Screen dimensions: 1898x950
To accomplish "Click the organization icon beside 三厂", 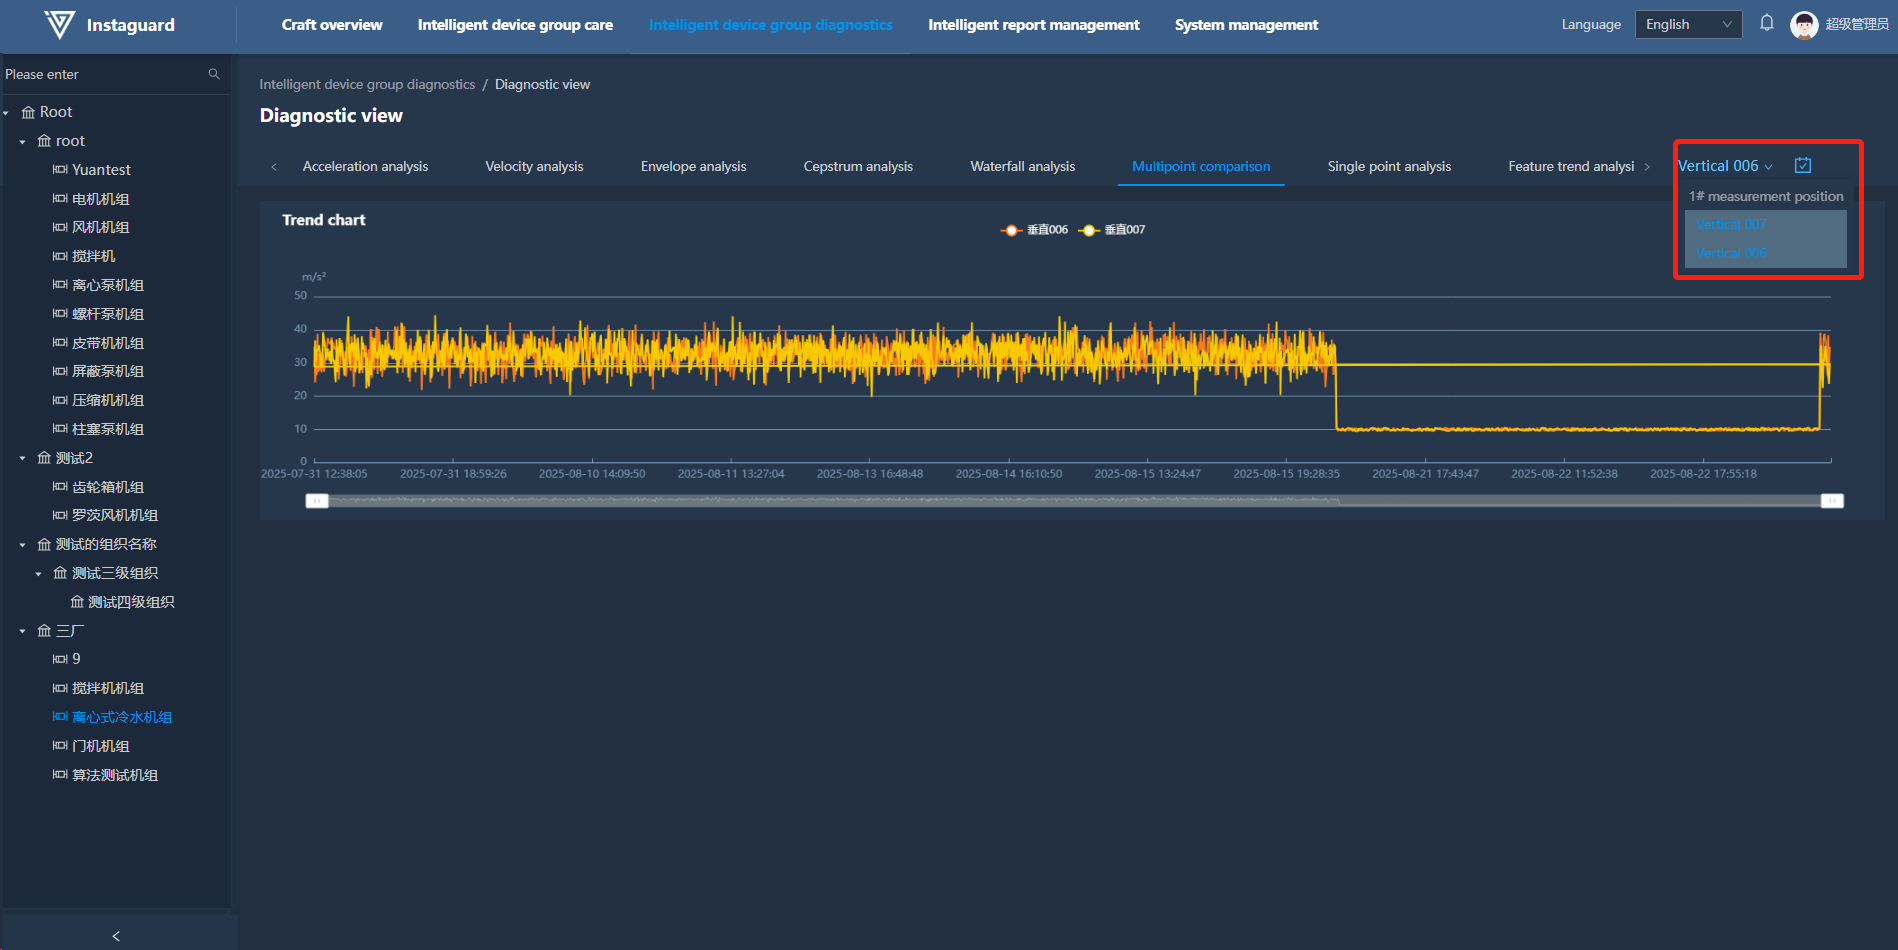I will pos(44,631).
